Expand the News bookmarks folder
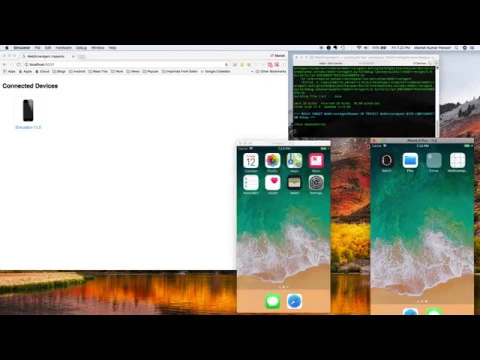 133,71
